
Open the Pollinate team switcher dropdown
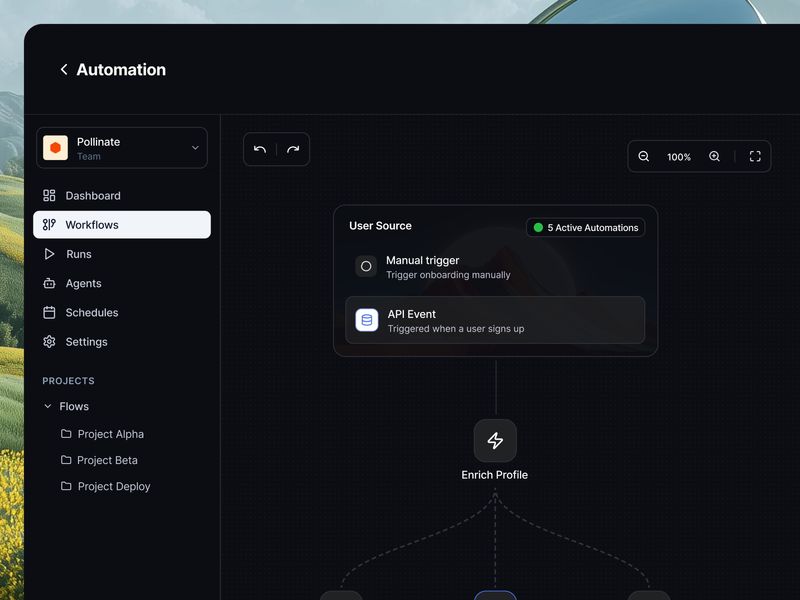[x=122, y=147]
